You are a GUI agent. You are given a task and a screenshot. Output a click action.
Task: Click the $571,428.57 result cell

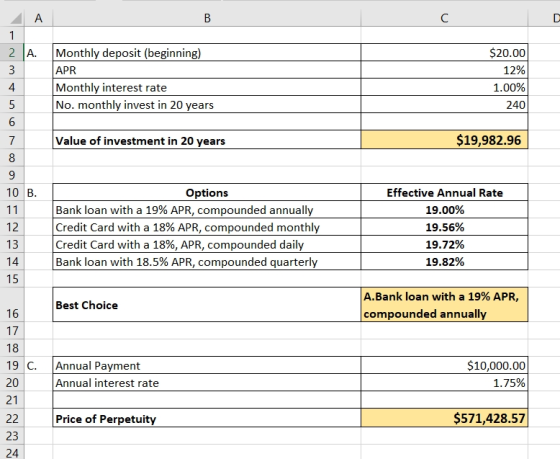point(444,418)
